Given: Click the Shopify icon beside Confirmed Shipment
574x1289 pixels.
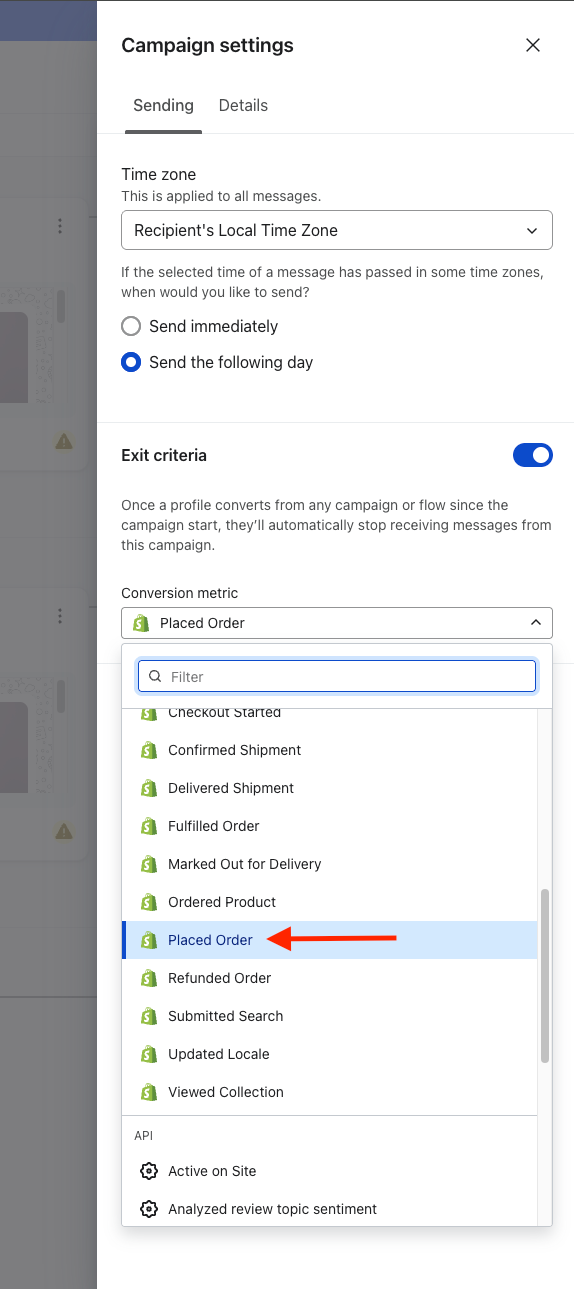Looking at the screenshot, I should (x=149, y=750).
